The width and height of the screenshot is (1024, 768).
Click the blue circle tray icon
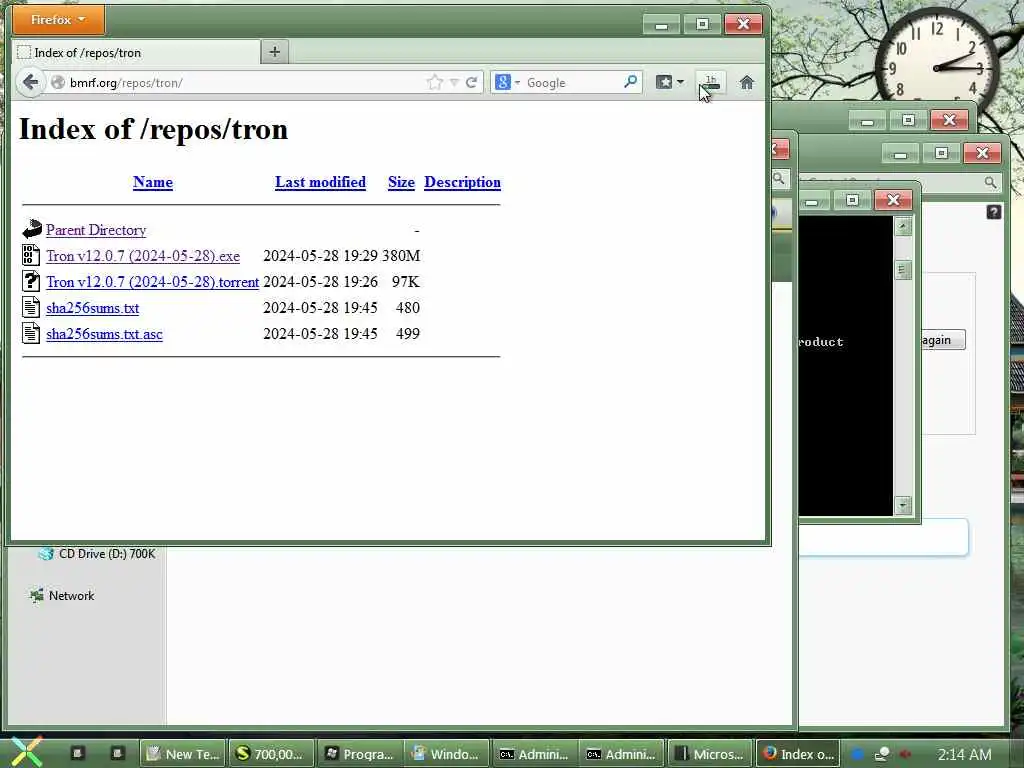tap(857, 754)
